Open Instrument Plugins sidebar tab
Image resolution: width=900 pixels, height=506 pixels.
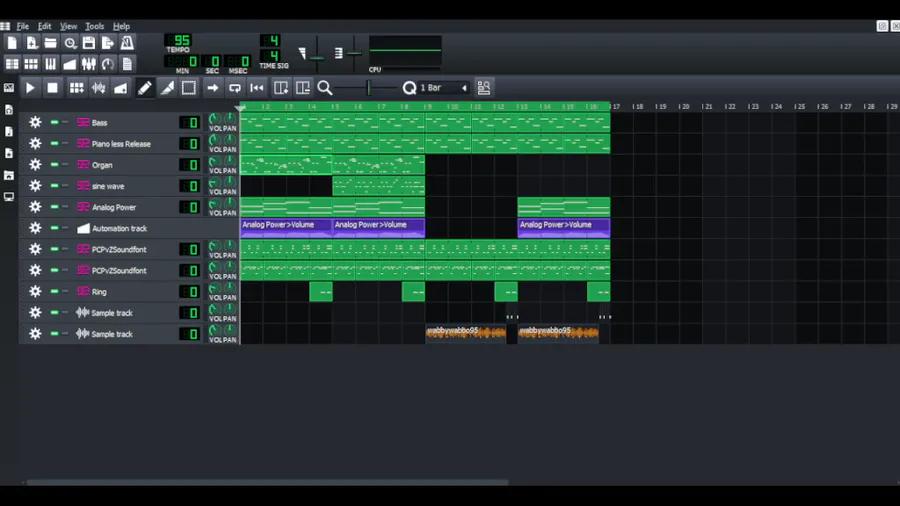pyautogui.click(x=9, y=88)
